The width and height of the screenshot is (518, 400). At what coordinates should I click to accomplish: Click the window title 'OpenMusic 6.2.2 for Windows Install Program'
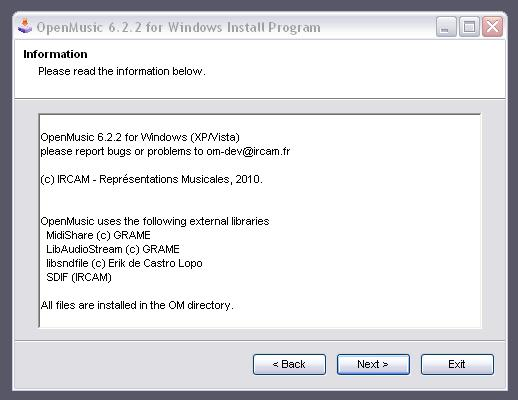(x=178, y=27)
